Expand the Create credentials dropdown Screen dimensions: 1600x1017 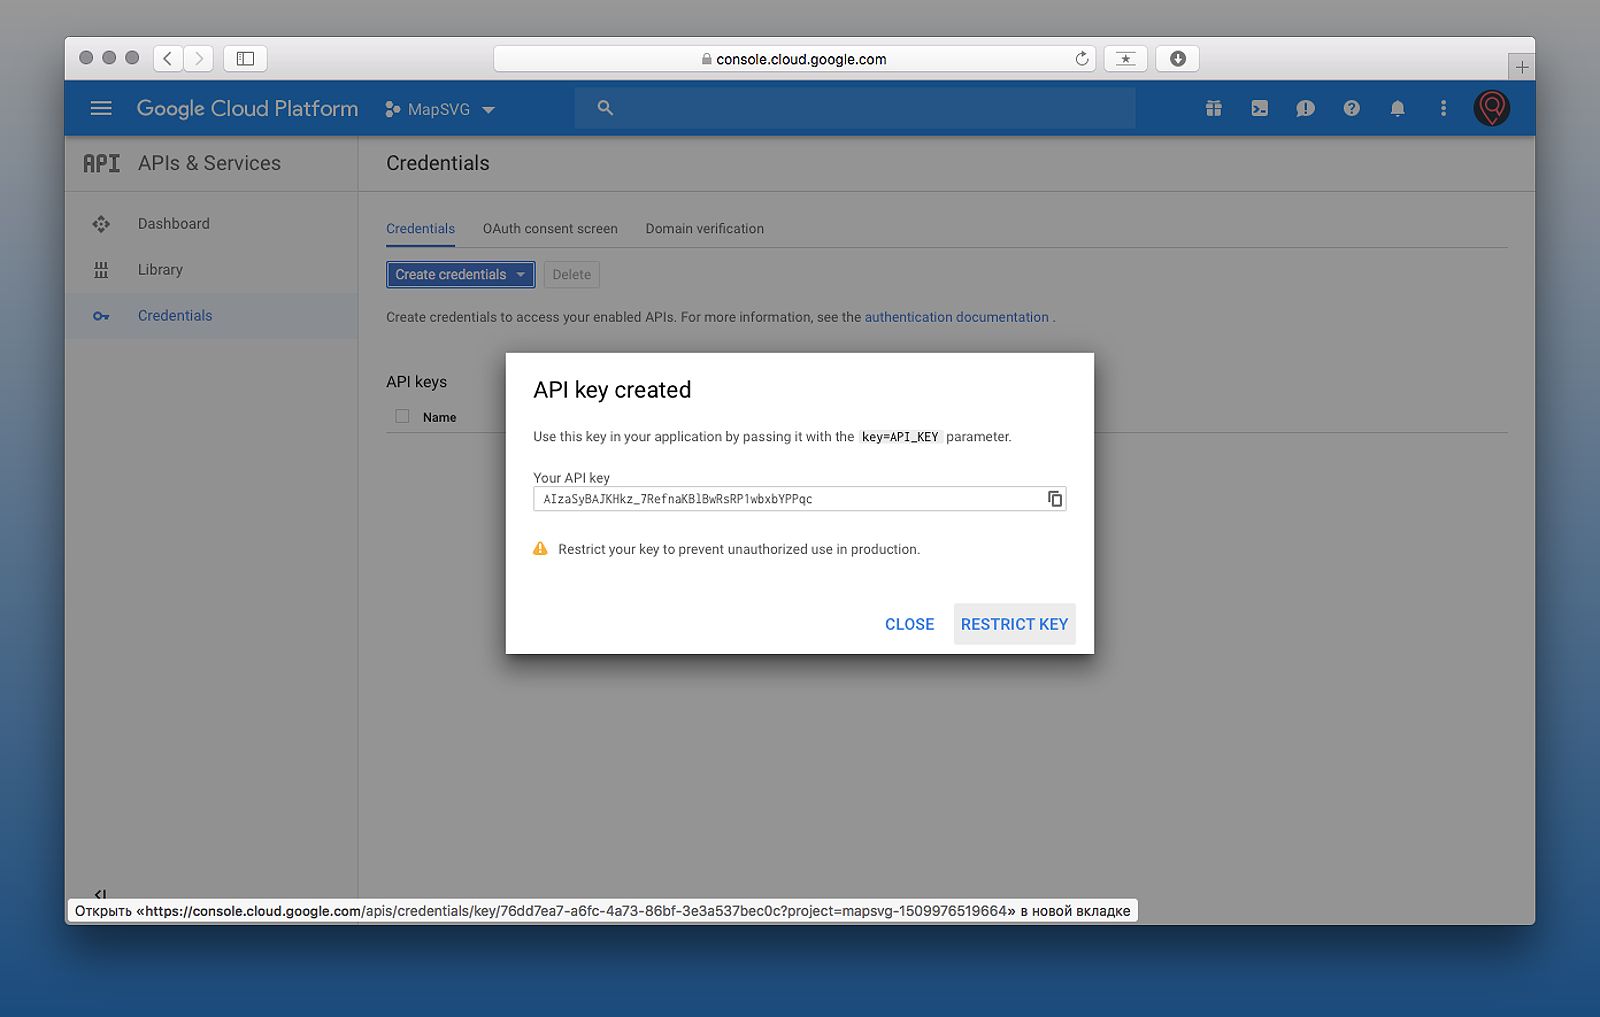click(460, 275)
